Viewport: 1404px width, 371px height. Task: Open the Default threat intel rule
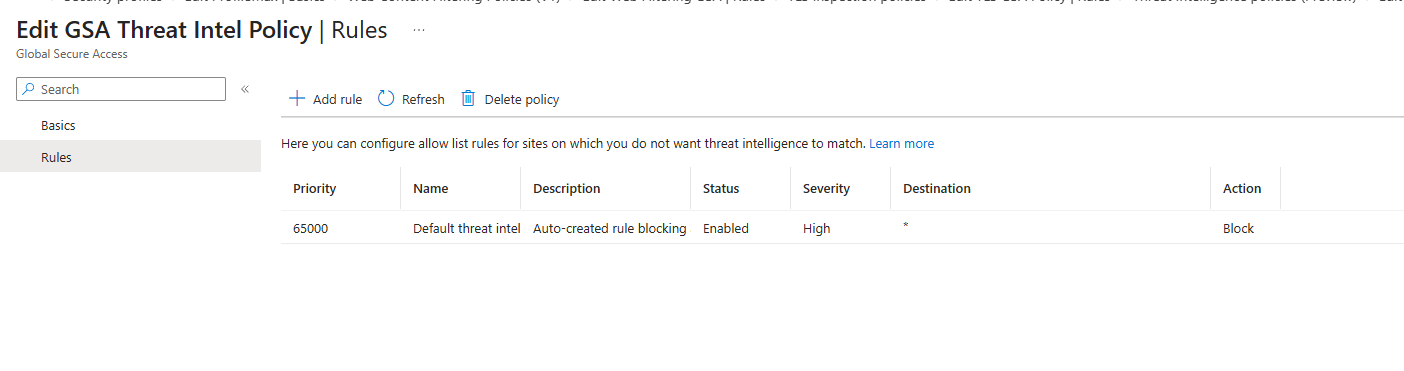(466, 228)
